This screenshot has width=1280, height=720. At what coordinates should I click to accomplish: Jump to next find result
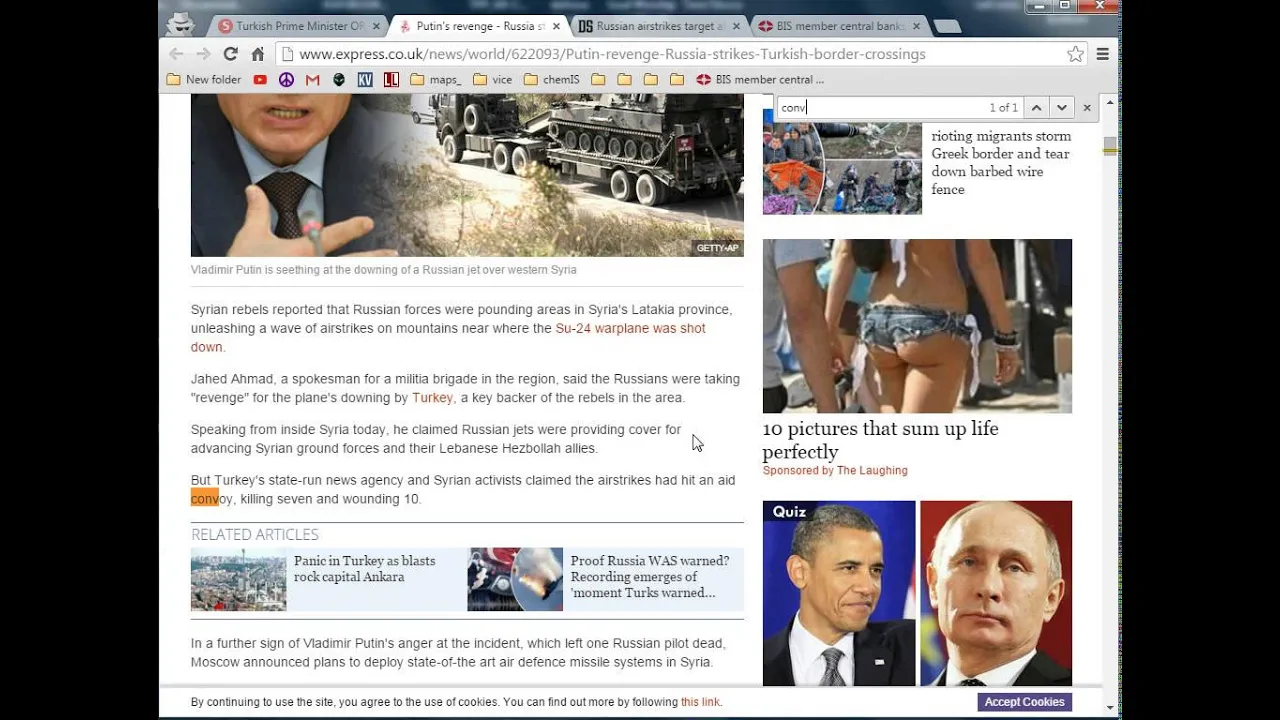pos(1062,107)
